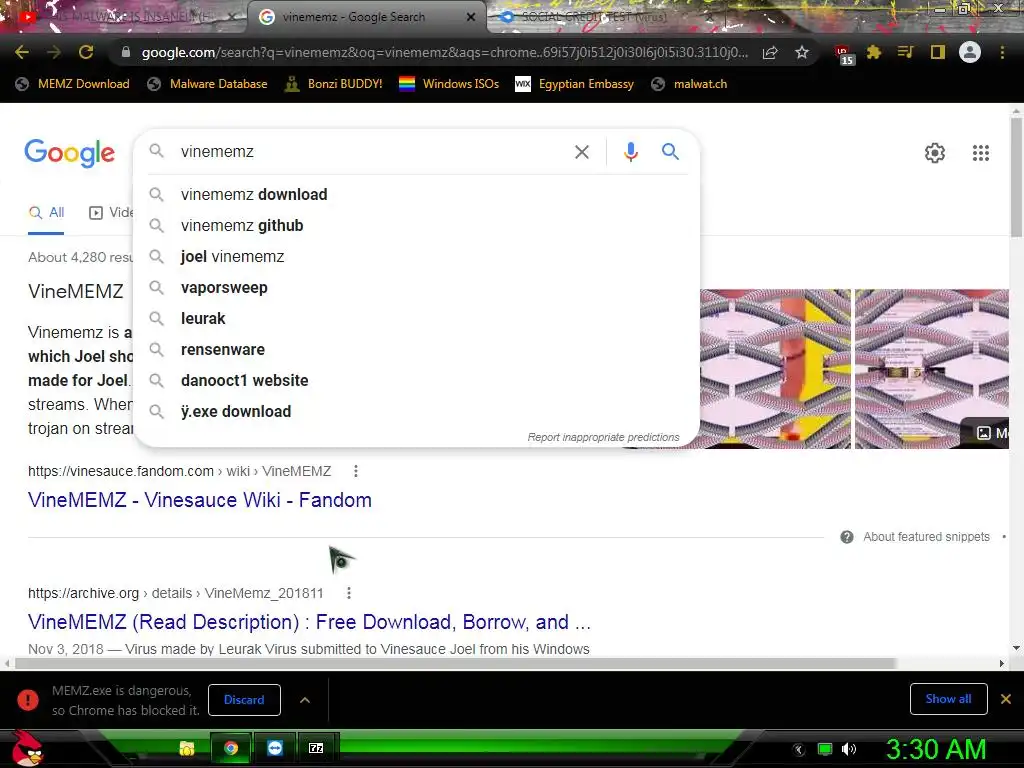Clear the search box with the X
Screen dimensions: 1024x768
[581, 152]
